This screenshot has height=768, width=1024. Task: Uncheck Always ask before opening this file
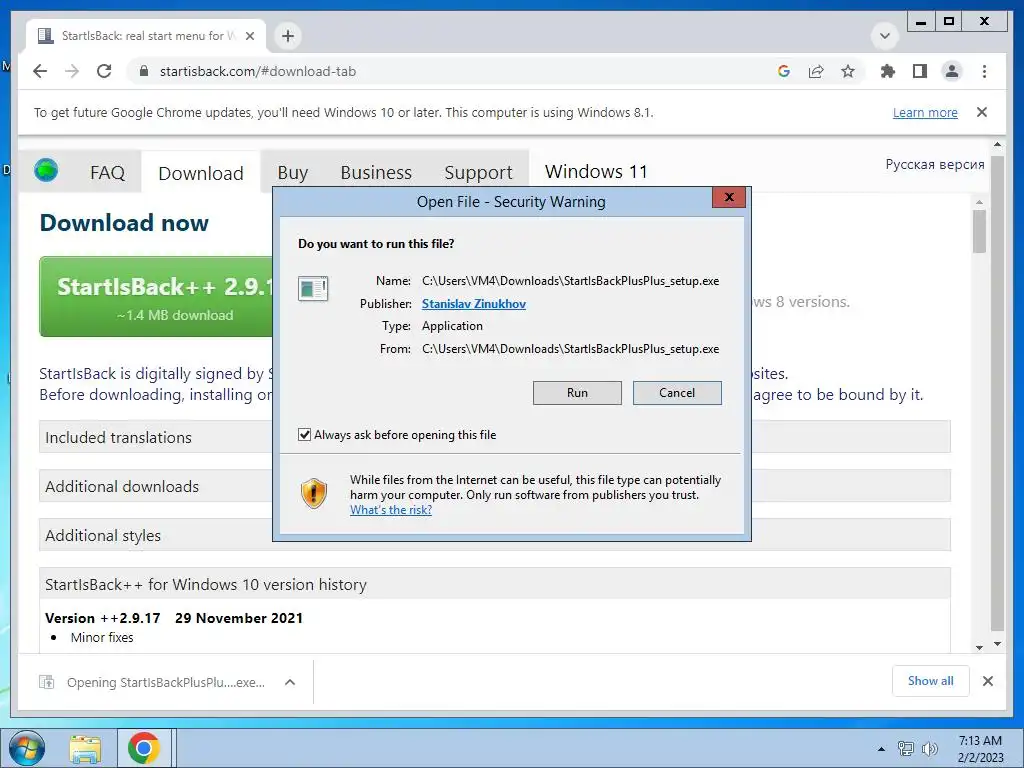(x=304, y=434)
